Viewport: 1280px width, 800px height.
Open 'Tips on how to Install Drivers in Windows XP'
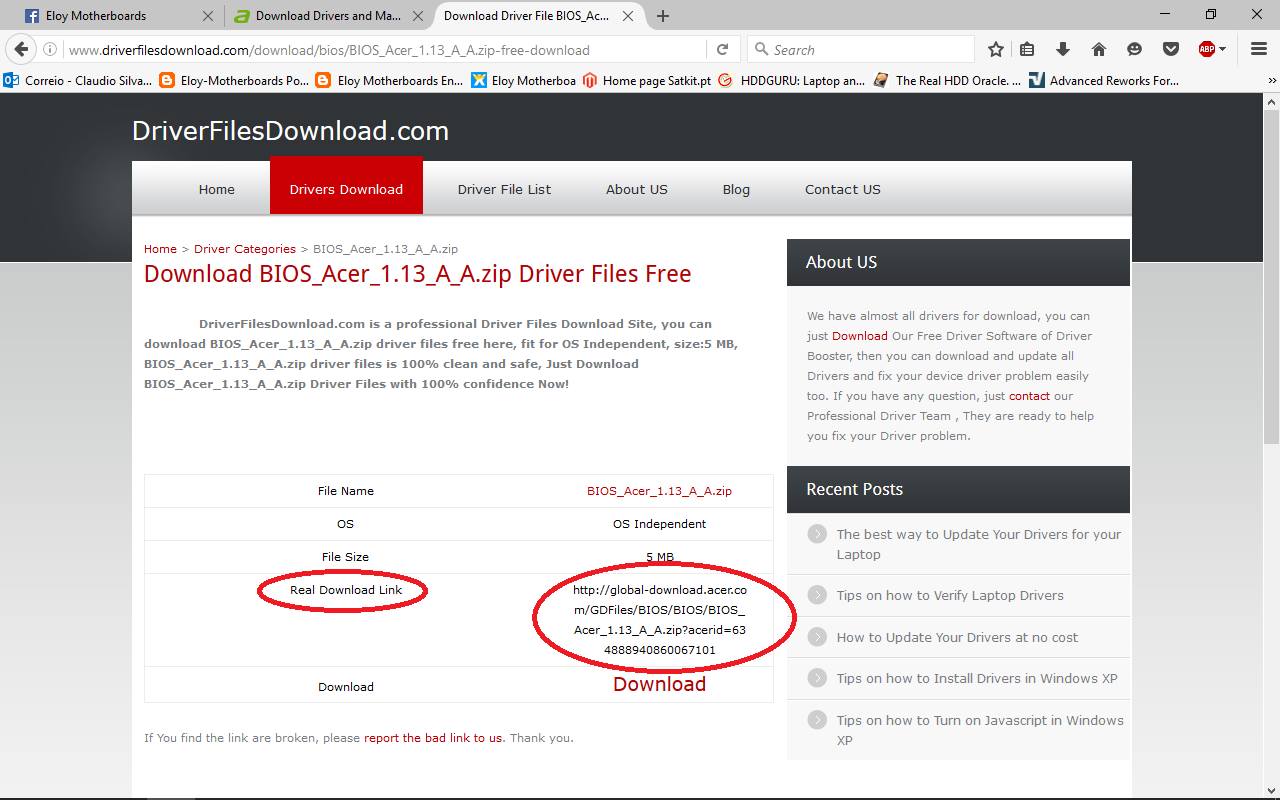point(977,678)
